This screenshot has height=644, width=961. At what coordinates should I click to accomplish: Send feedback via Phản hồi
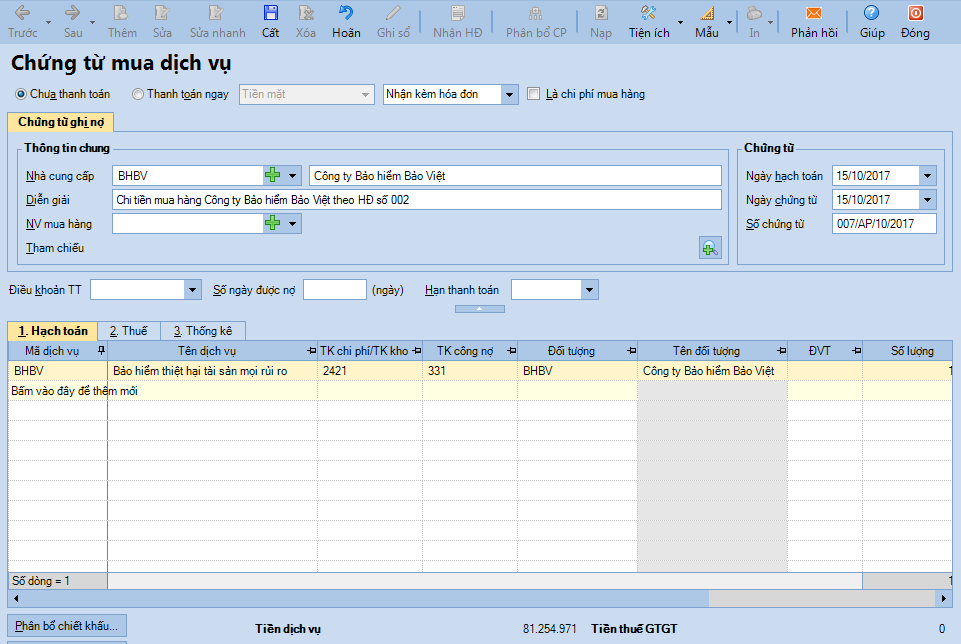point(814,21)
